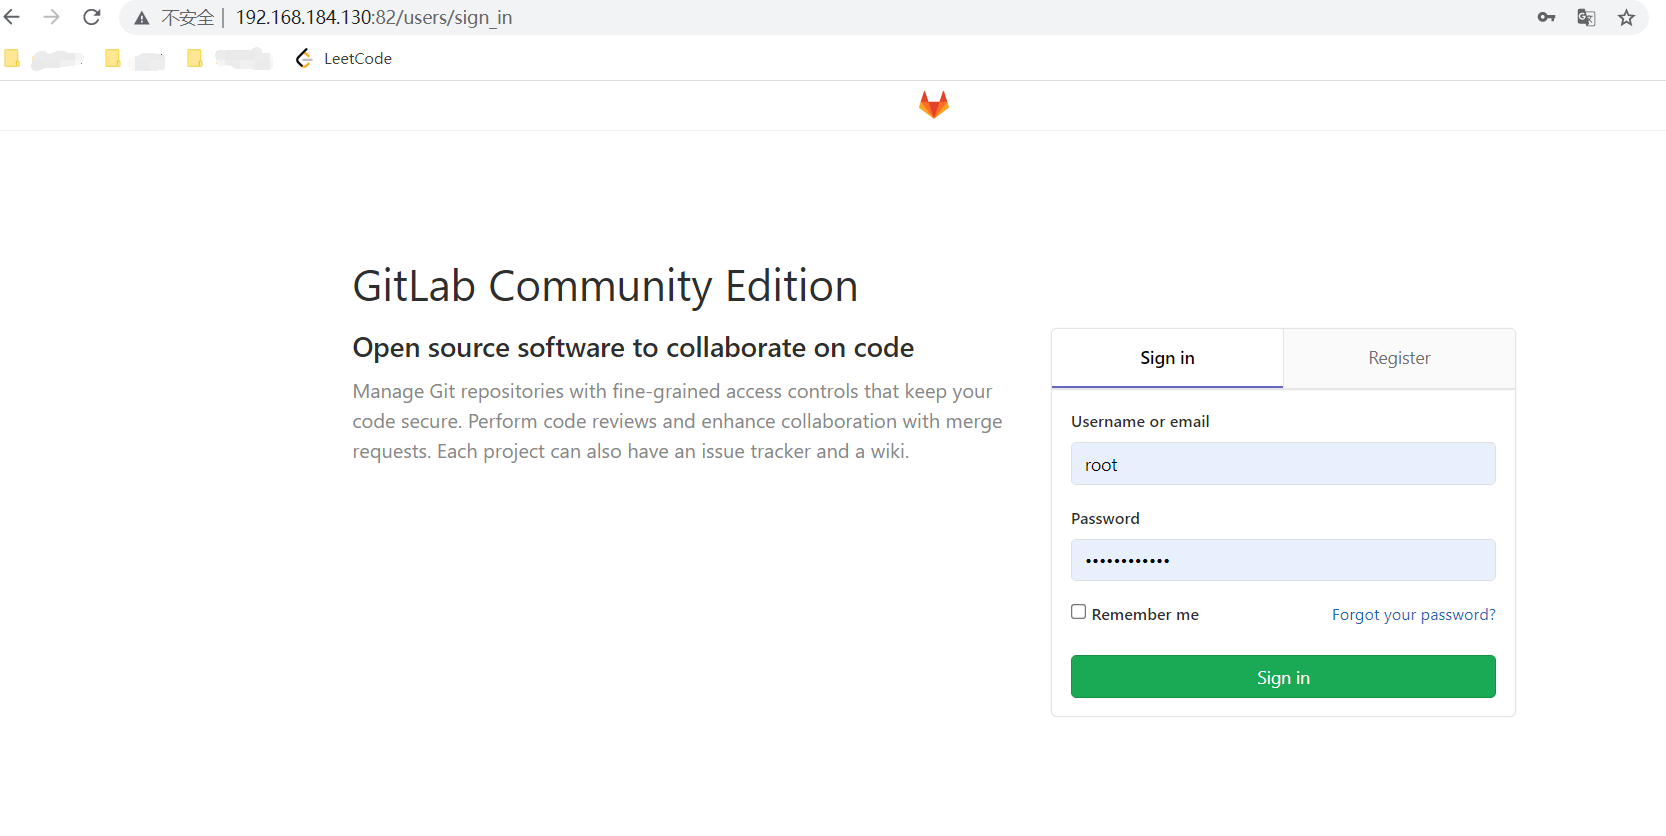Open saved passwords key icon
Viewport: 1666px width, 836px height.
1546,17
